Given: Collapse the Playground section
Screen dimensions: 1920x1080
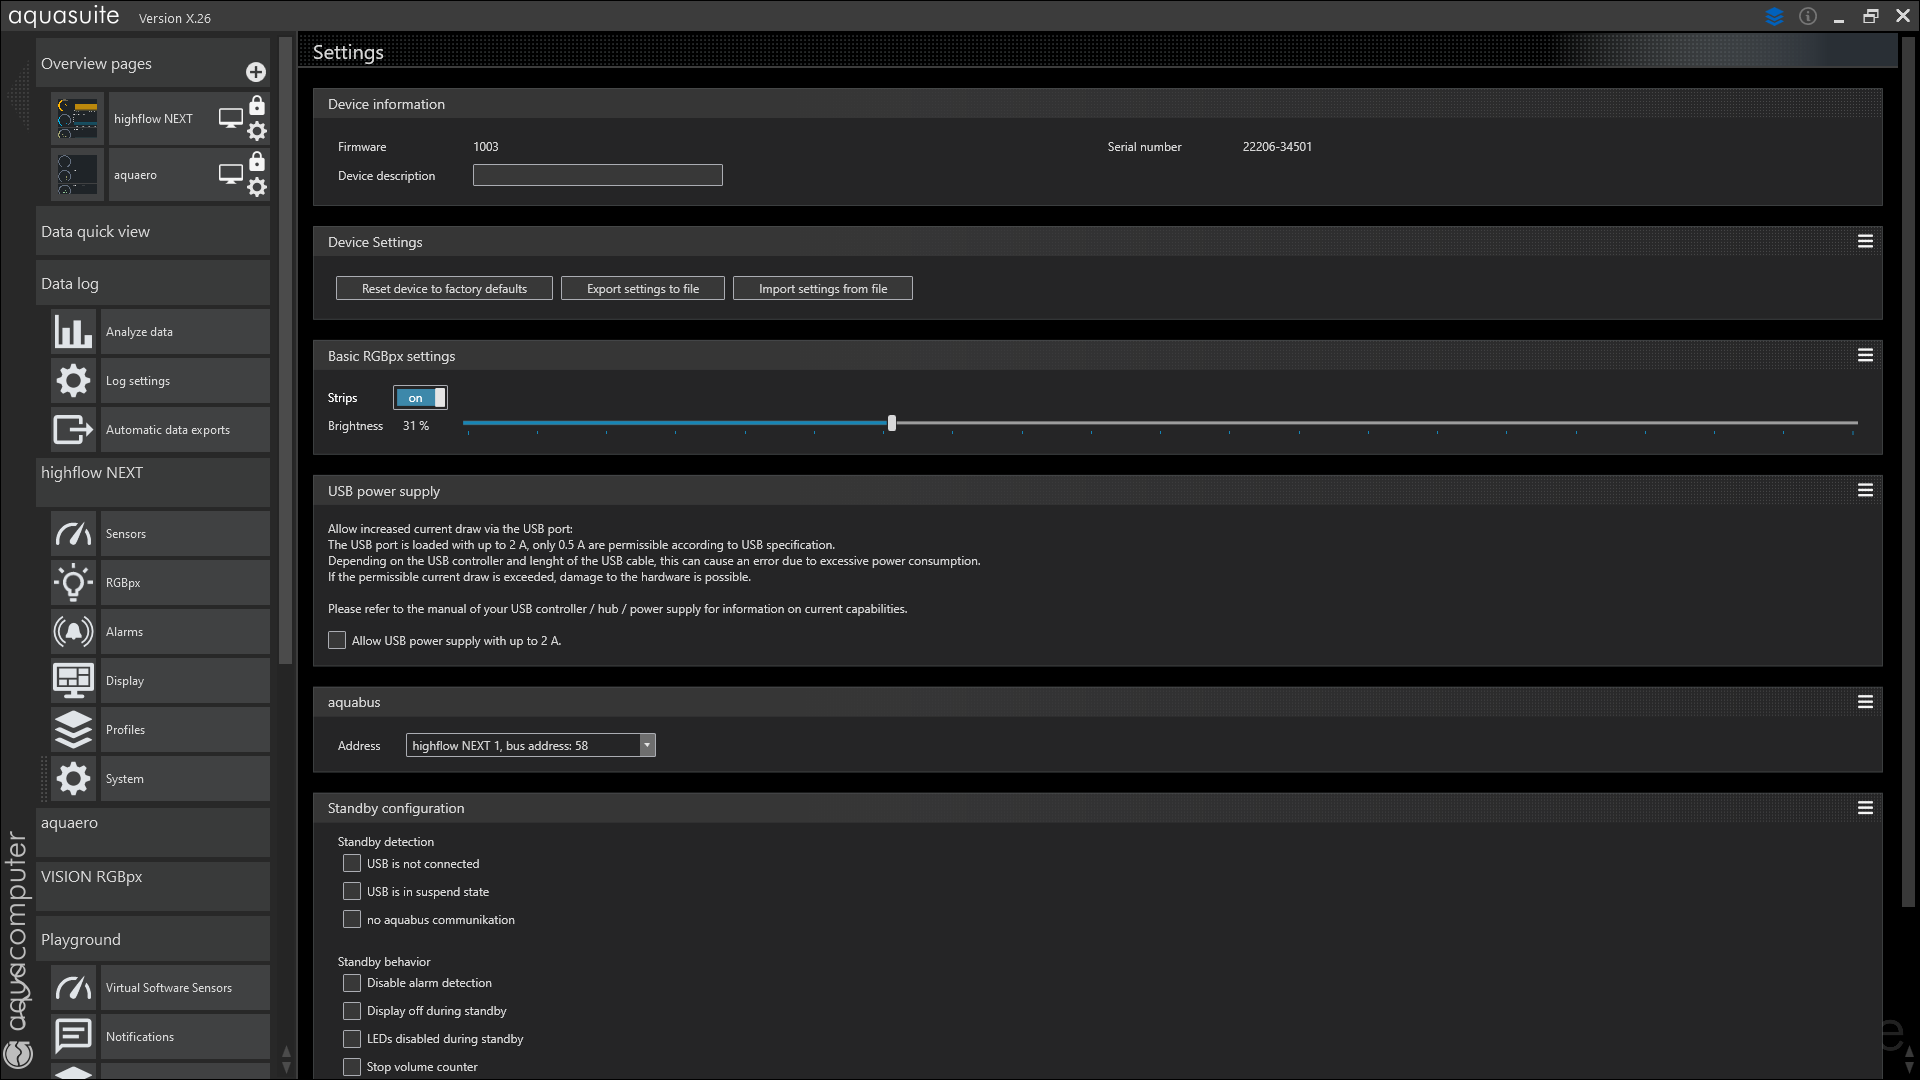Looking at the screenshot, I should pyautogui.click(x=153, y=940).
